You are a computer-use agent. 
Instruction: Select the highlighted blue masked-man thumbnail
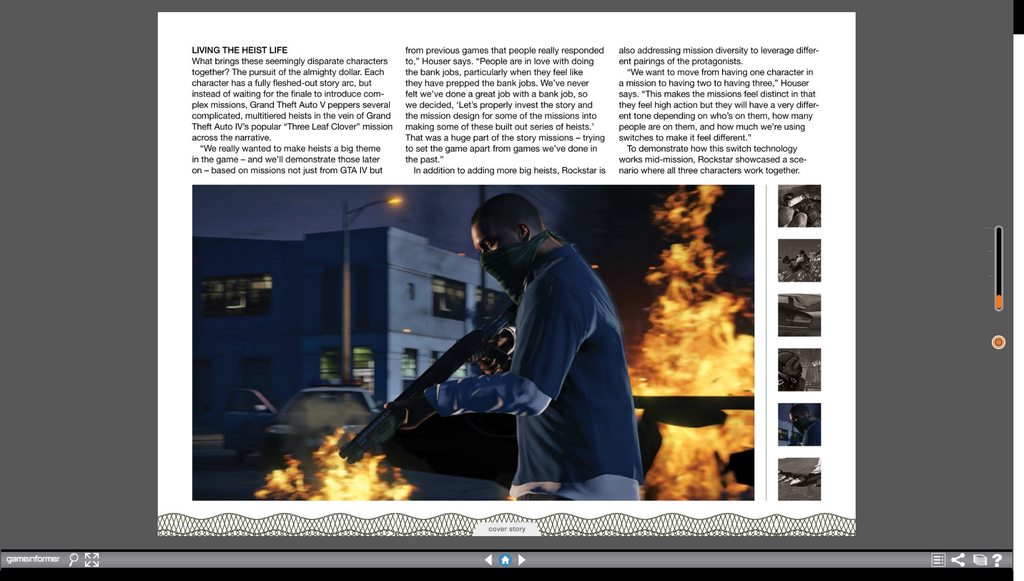tap(799, 424)
